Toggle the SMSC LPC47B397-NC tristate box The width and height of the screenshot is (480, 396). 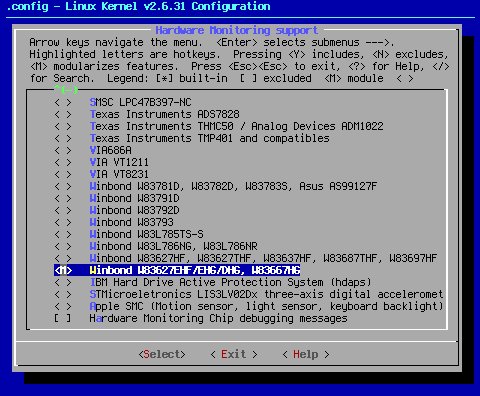(63, 102)
